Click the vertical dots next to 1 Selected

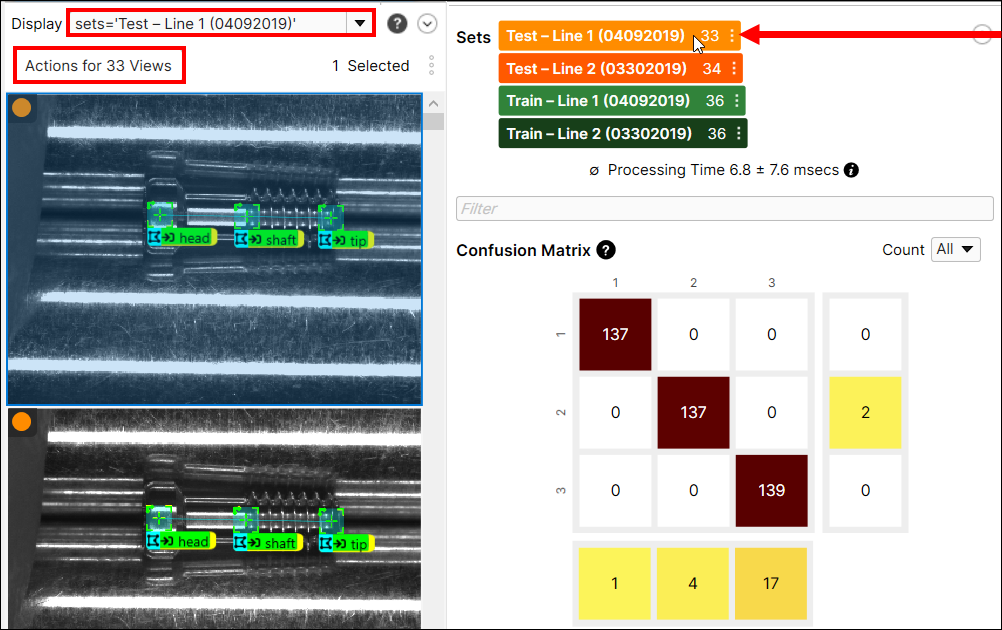click(431, 66)
